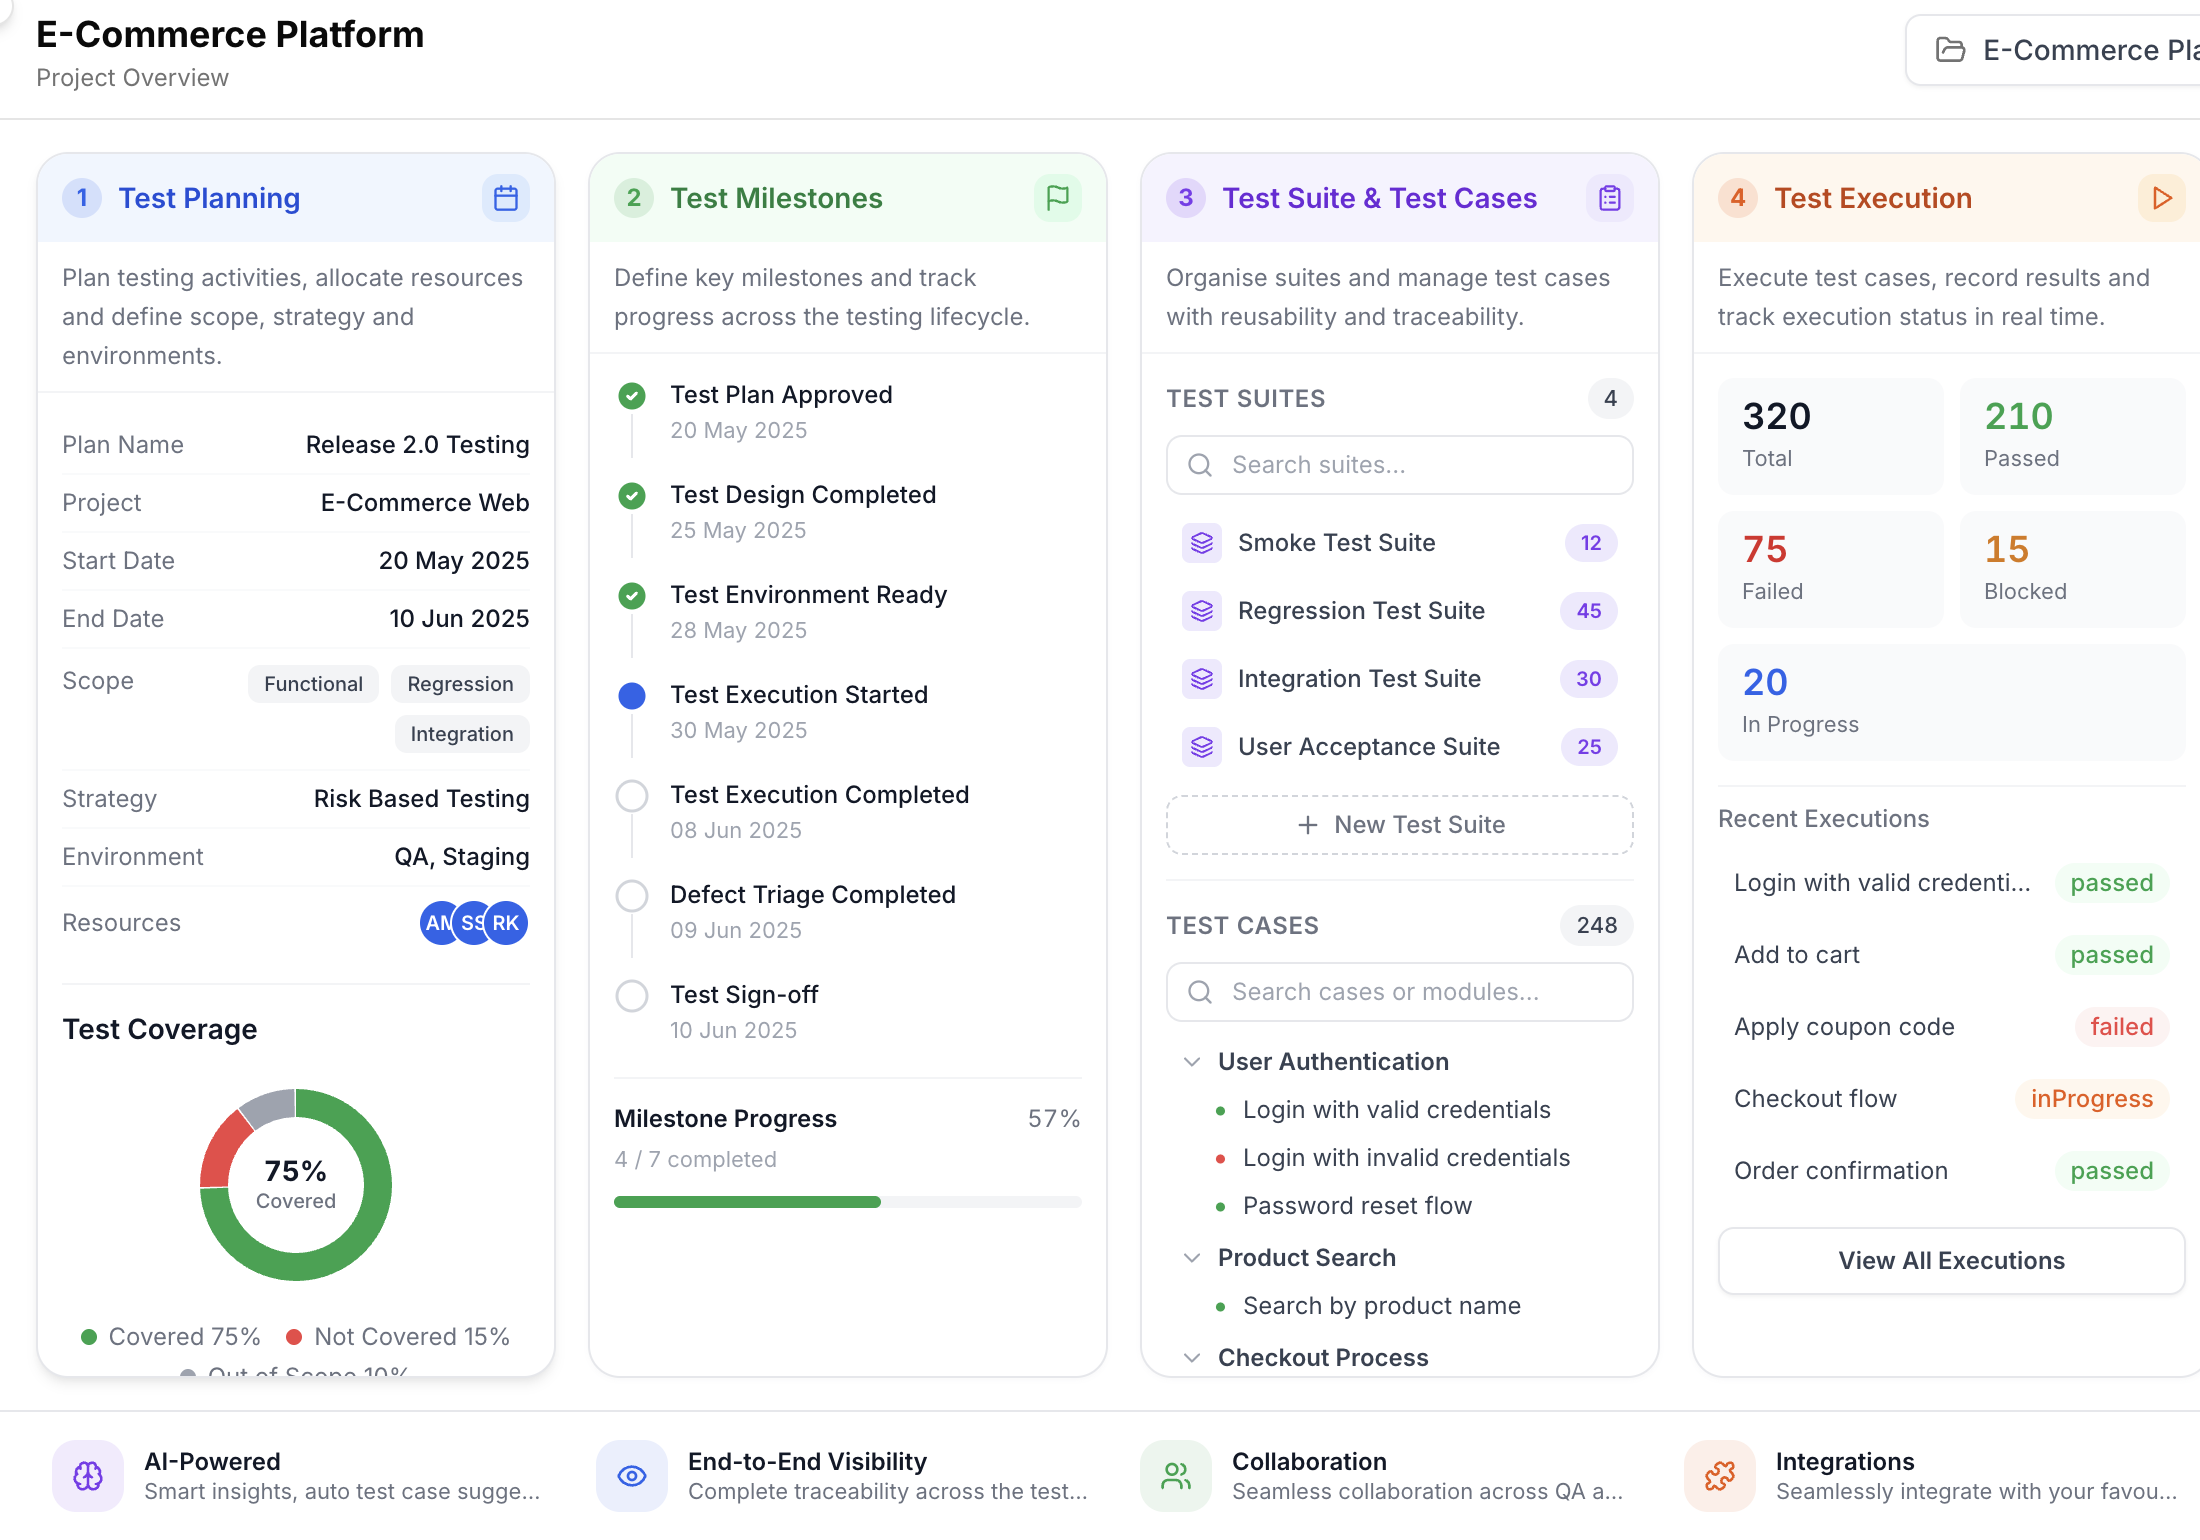Collapse the User Authentication module
2200x1540 pixels.
[x=1192, y=1062]
